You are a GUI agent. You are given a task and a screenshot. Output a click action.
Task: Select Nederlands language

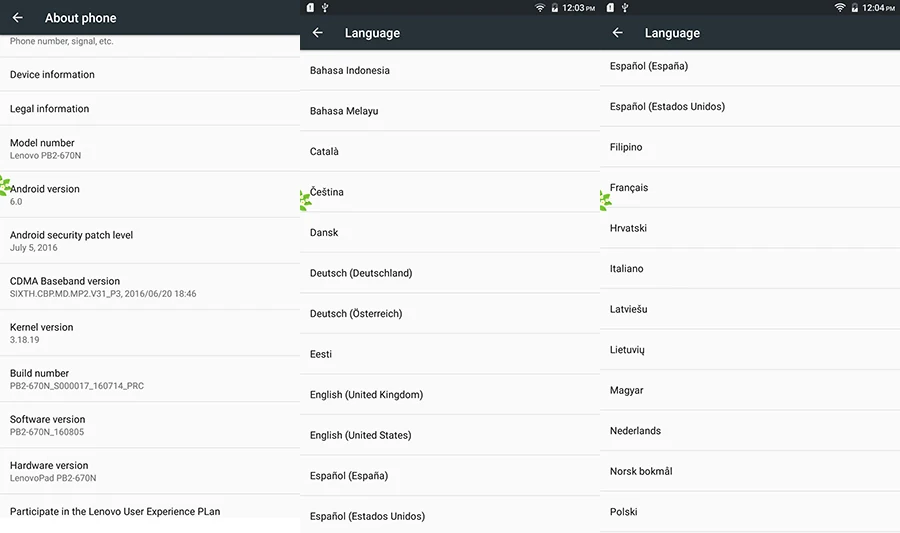point(750,430)
